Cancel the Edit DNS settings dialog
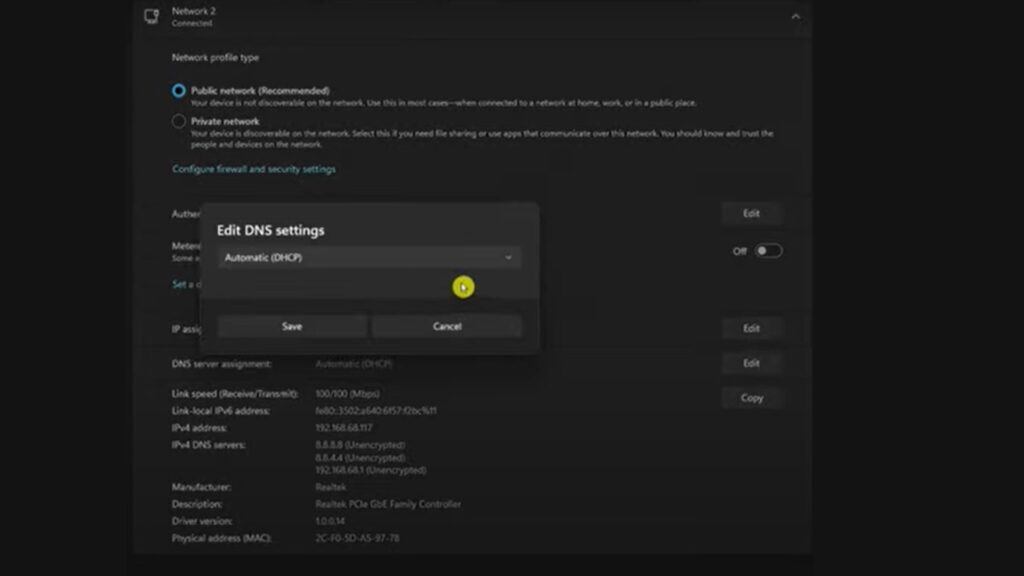This screenshot has height=576, width=1024. [447, 326]
